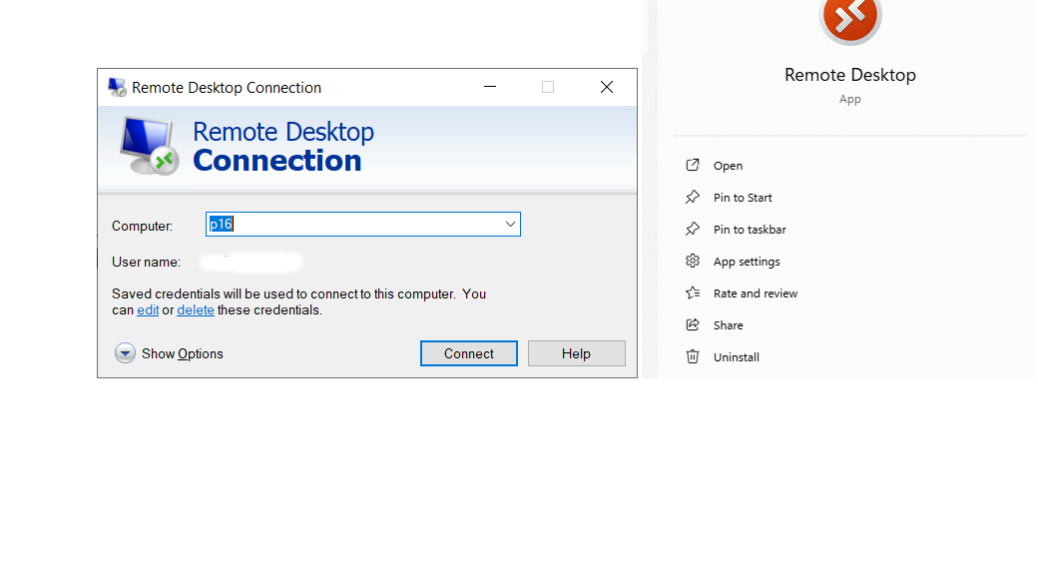Click the computer monitor banner icon
Image resolution: width=1038 pixels, height=576 pixels.
pyautogui.click(x=150, y=146)
